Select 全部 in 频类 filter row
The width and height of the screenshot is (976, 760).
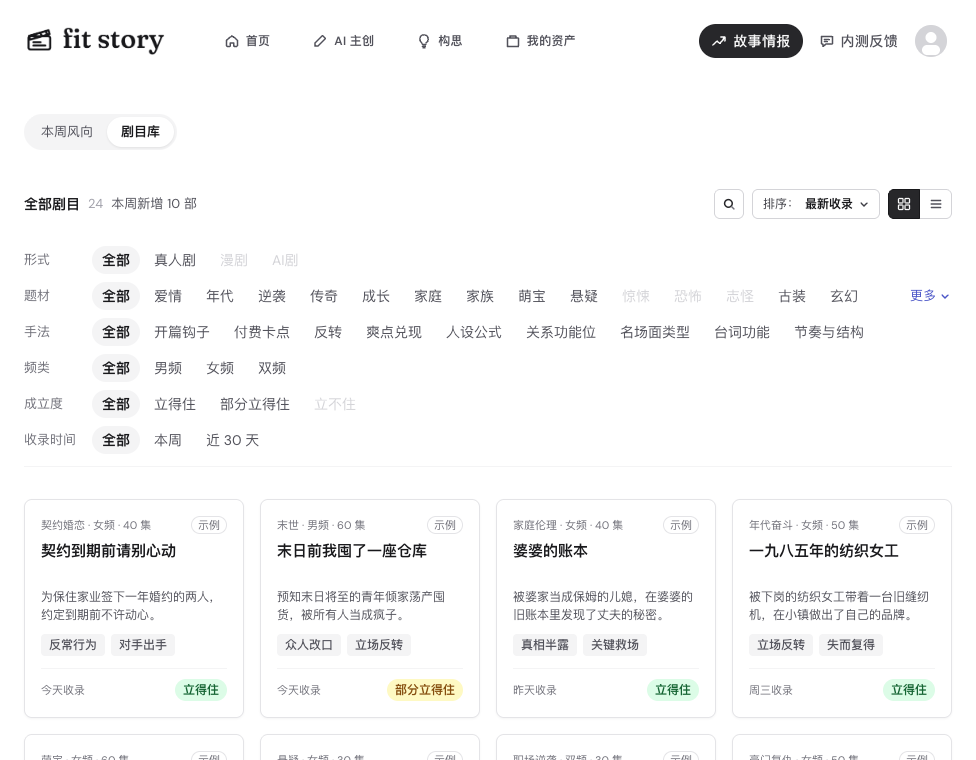pyautogui.click(x=116, y=368)
